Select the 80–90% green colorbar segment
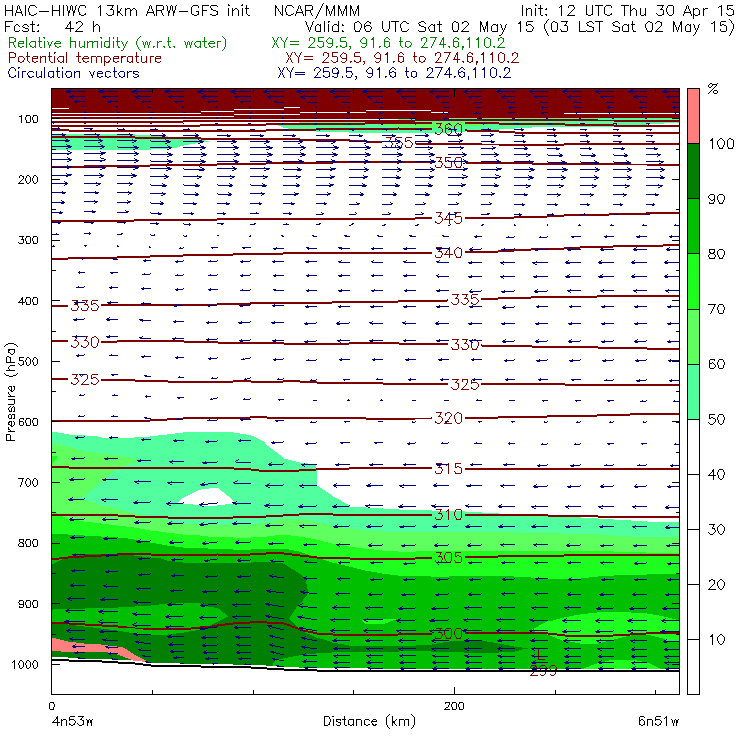Image resolution: width=740 pixels, height=740 pixels. tap(693, 226)
